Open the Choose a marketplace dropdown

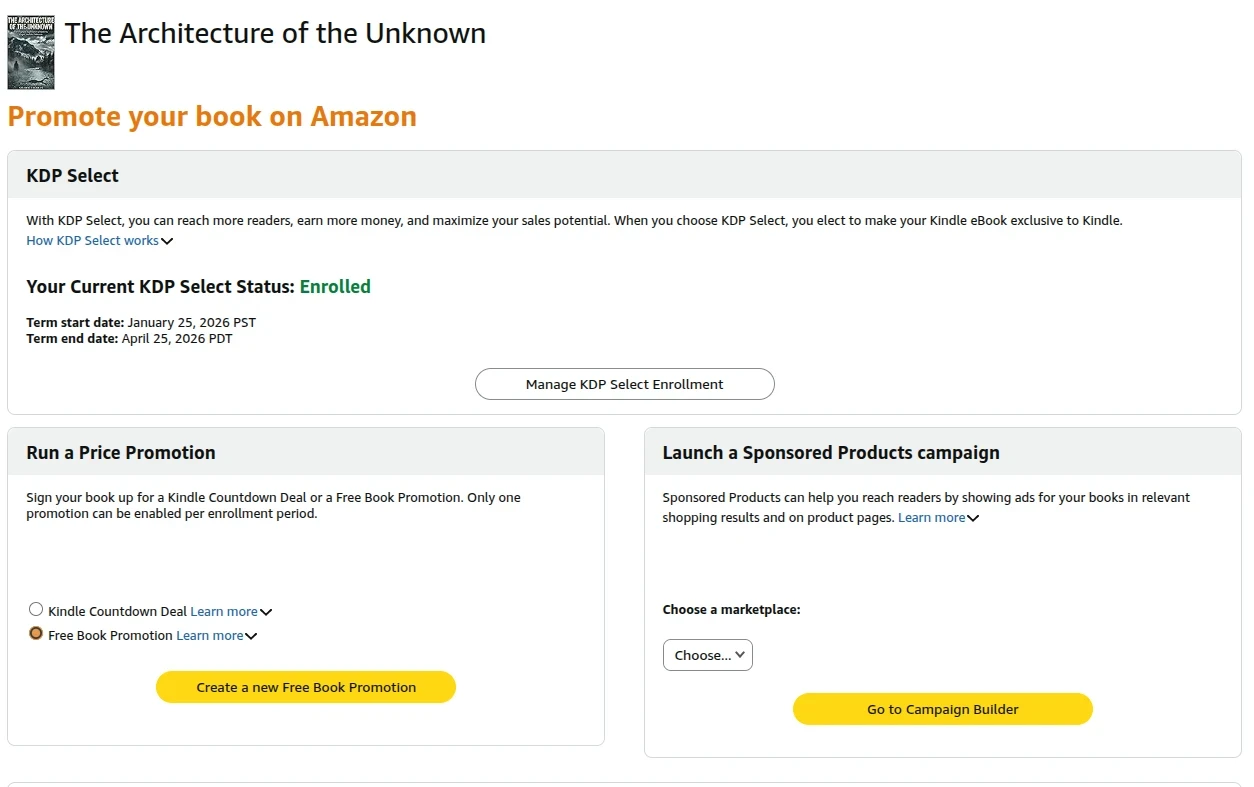pos(708,655)
